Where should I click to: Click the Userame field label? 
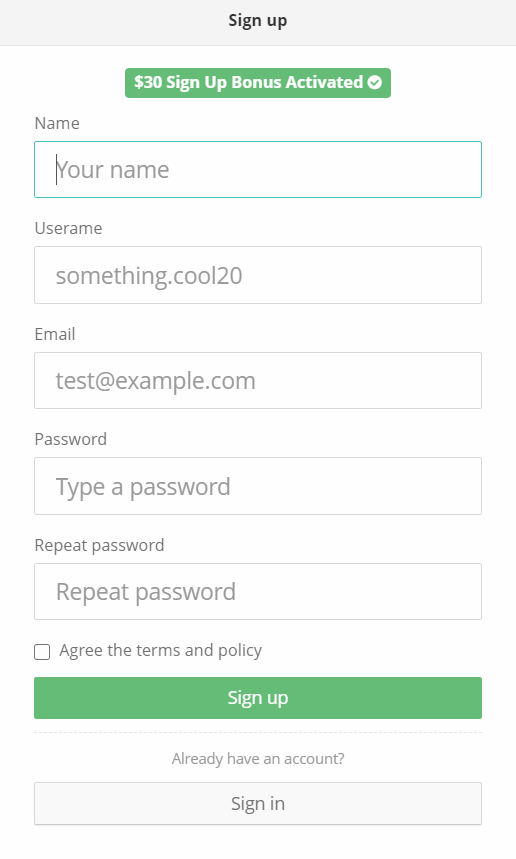coord(68,228)
